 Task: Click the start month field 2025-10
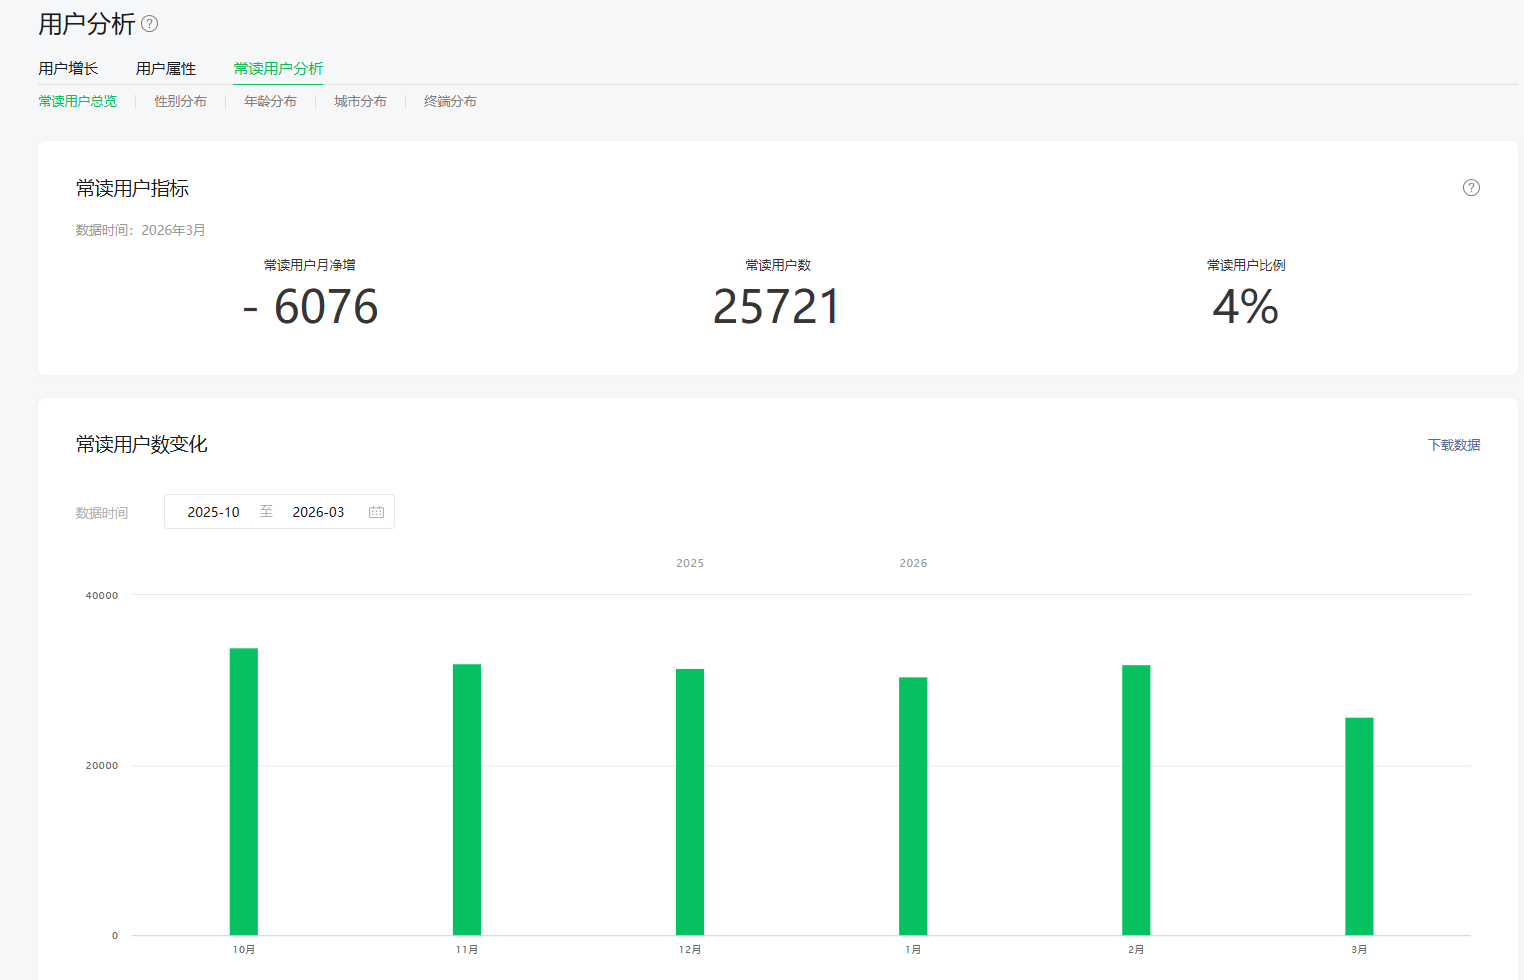pos(214,512)
